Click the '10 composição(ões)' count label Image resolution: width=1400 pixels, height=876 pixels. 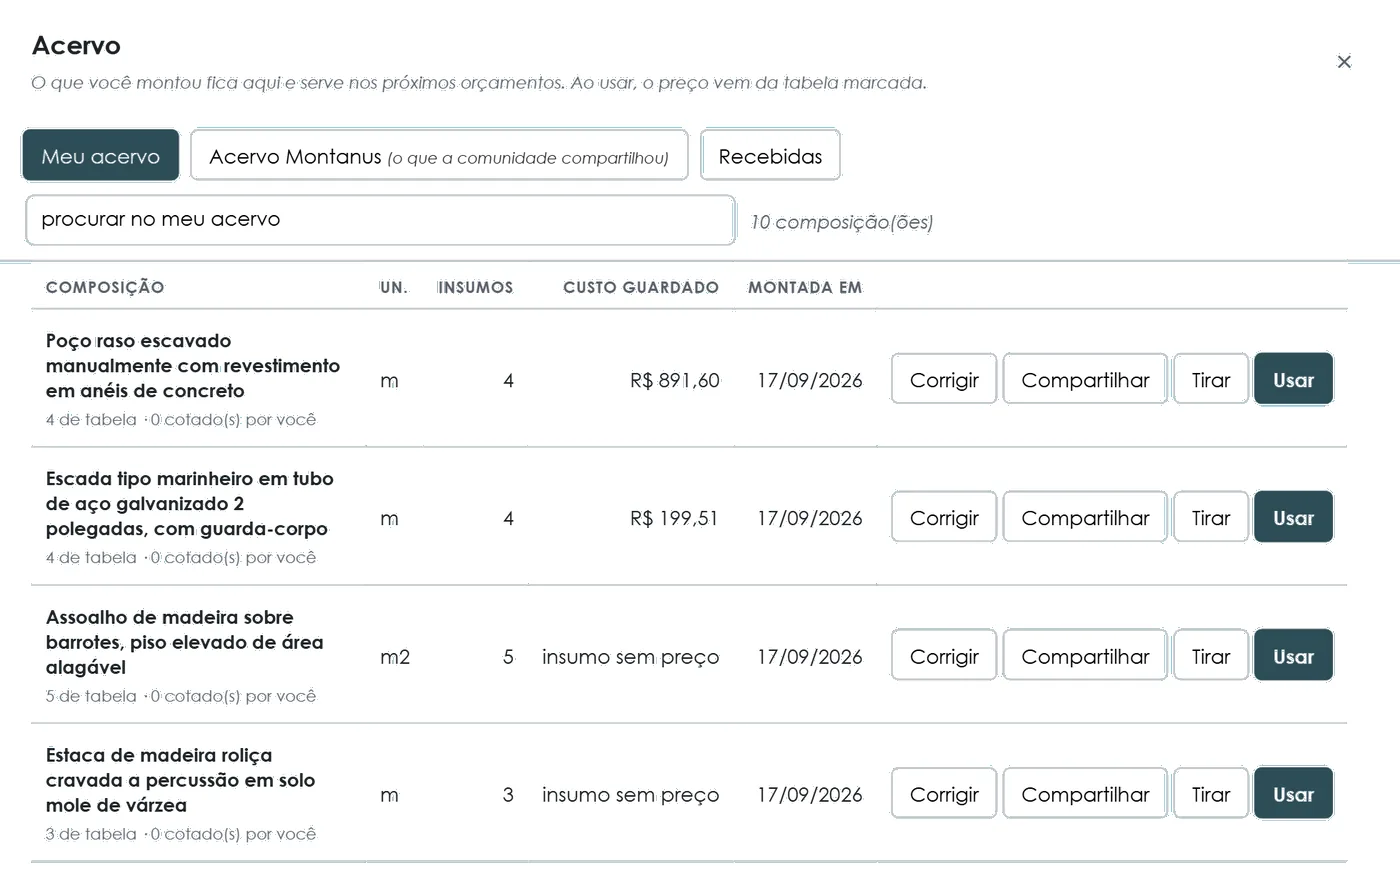click(x=842, y=222)
